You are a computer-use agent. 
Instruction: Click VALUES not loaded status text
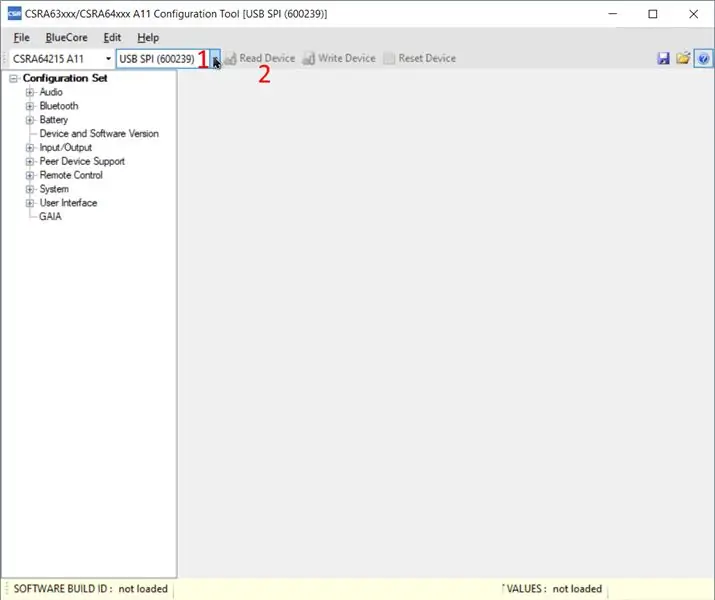tap(554, 589)
